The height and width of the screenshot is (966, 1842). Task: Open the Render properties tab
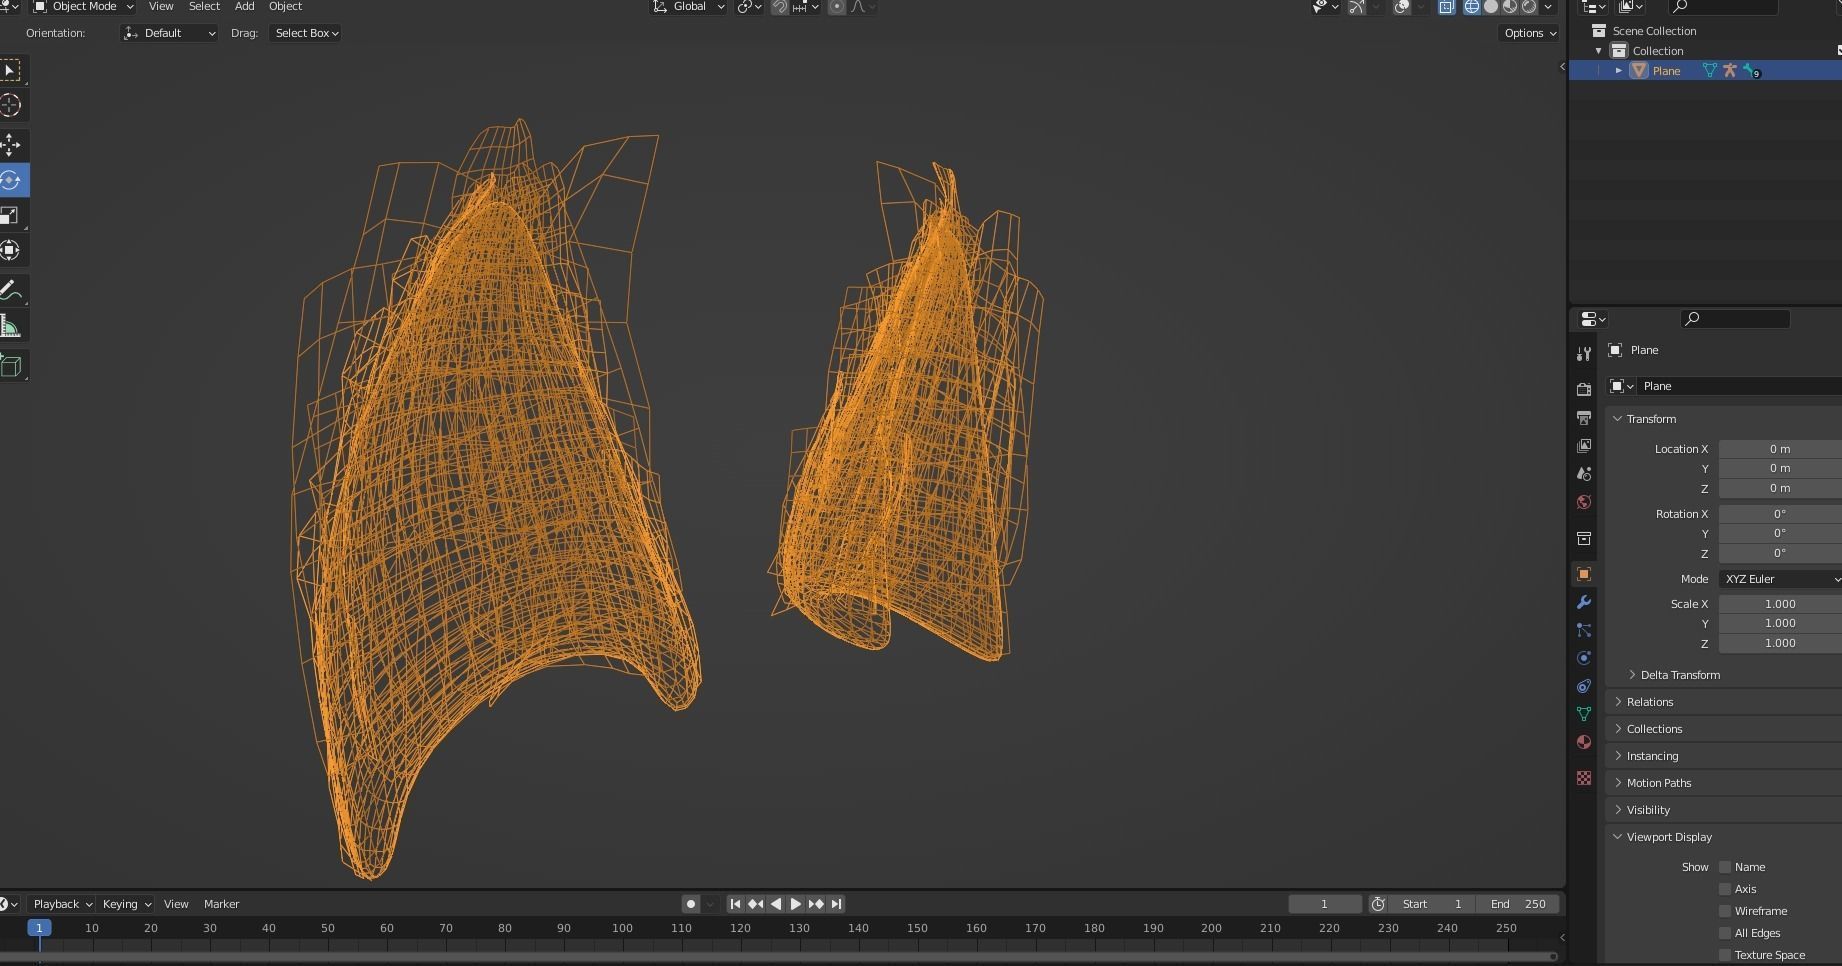(x=1583, y=389)
